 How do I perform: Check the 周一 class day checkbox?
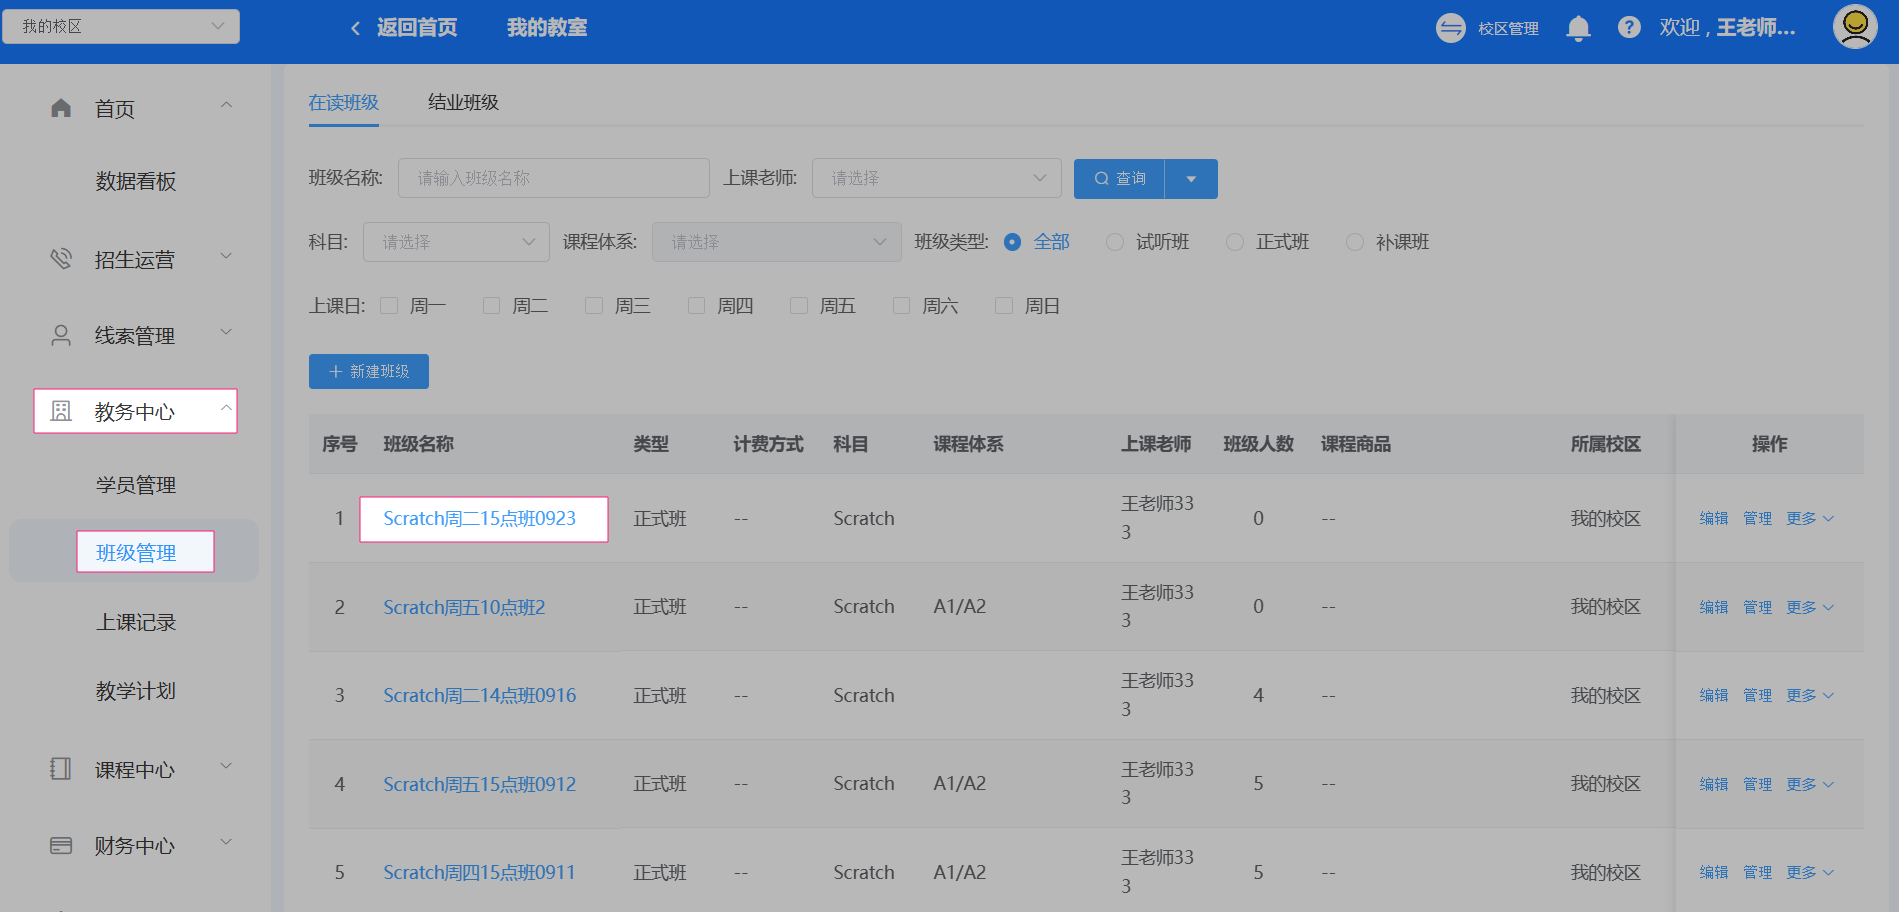[390, 305]
